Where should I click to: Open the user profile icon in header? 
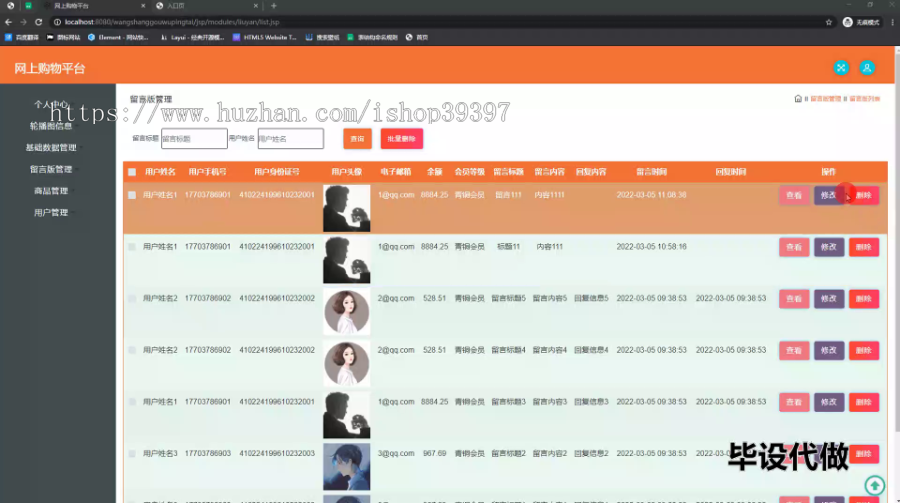pos(867,68)
